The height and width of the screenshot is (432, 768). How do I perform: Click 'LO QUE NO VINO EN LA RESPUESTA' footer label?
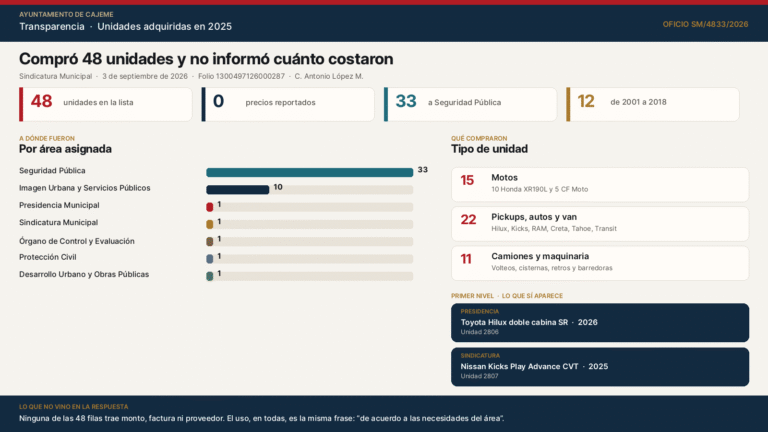tap(73, 407)
